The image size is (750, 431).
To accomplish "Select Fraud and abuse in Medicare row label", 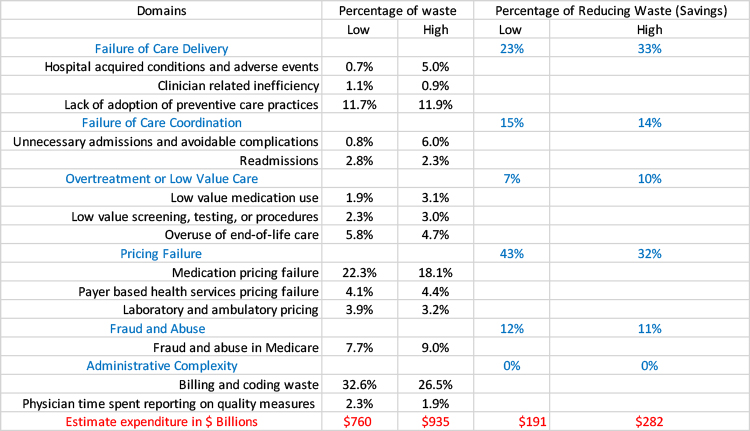I will [238, 347].
